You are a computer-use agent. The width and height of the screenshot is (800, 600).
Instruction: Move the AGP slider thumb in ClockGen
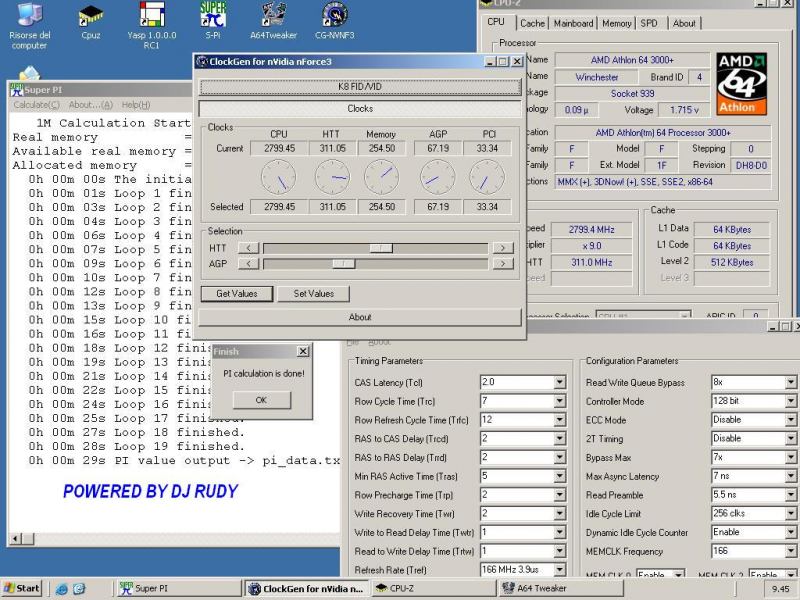344,264
